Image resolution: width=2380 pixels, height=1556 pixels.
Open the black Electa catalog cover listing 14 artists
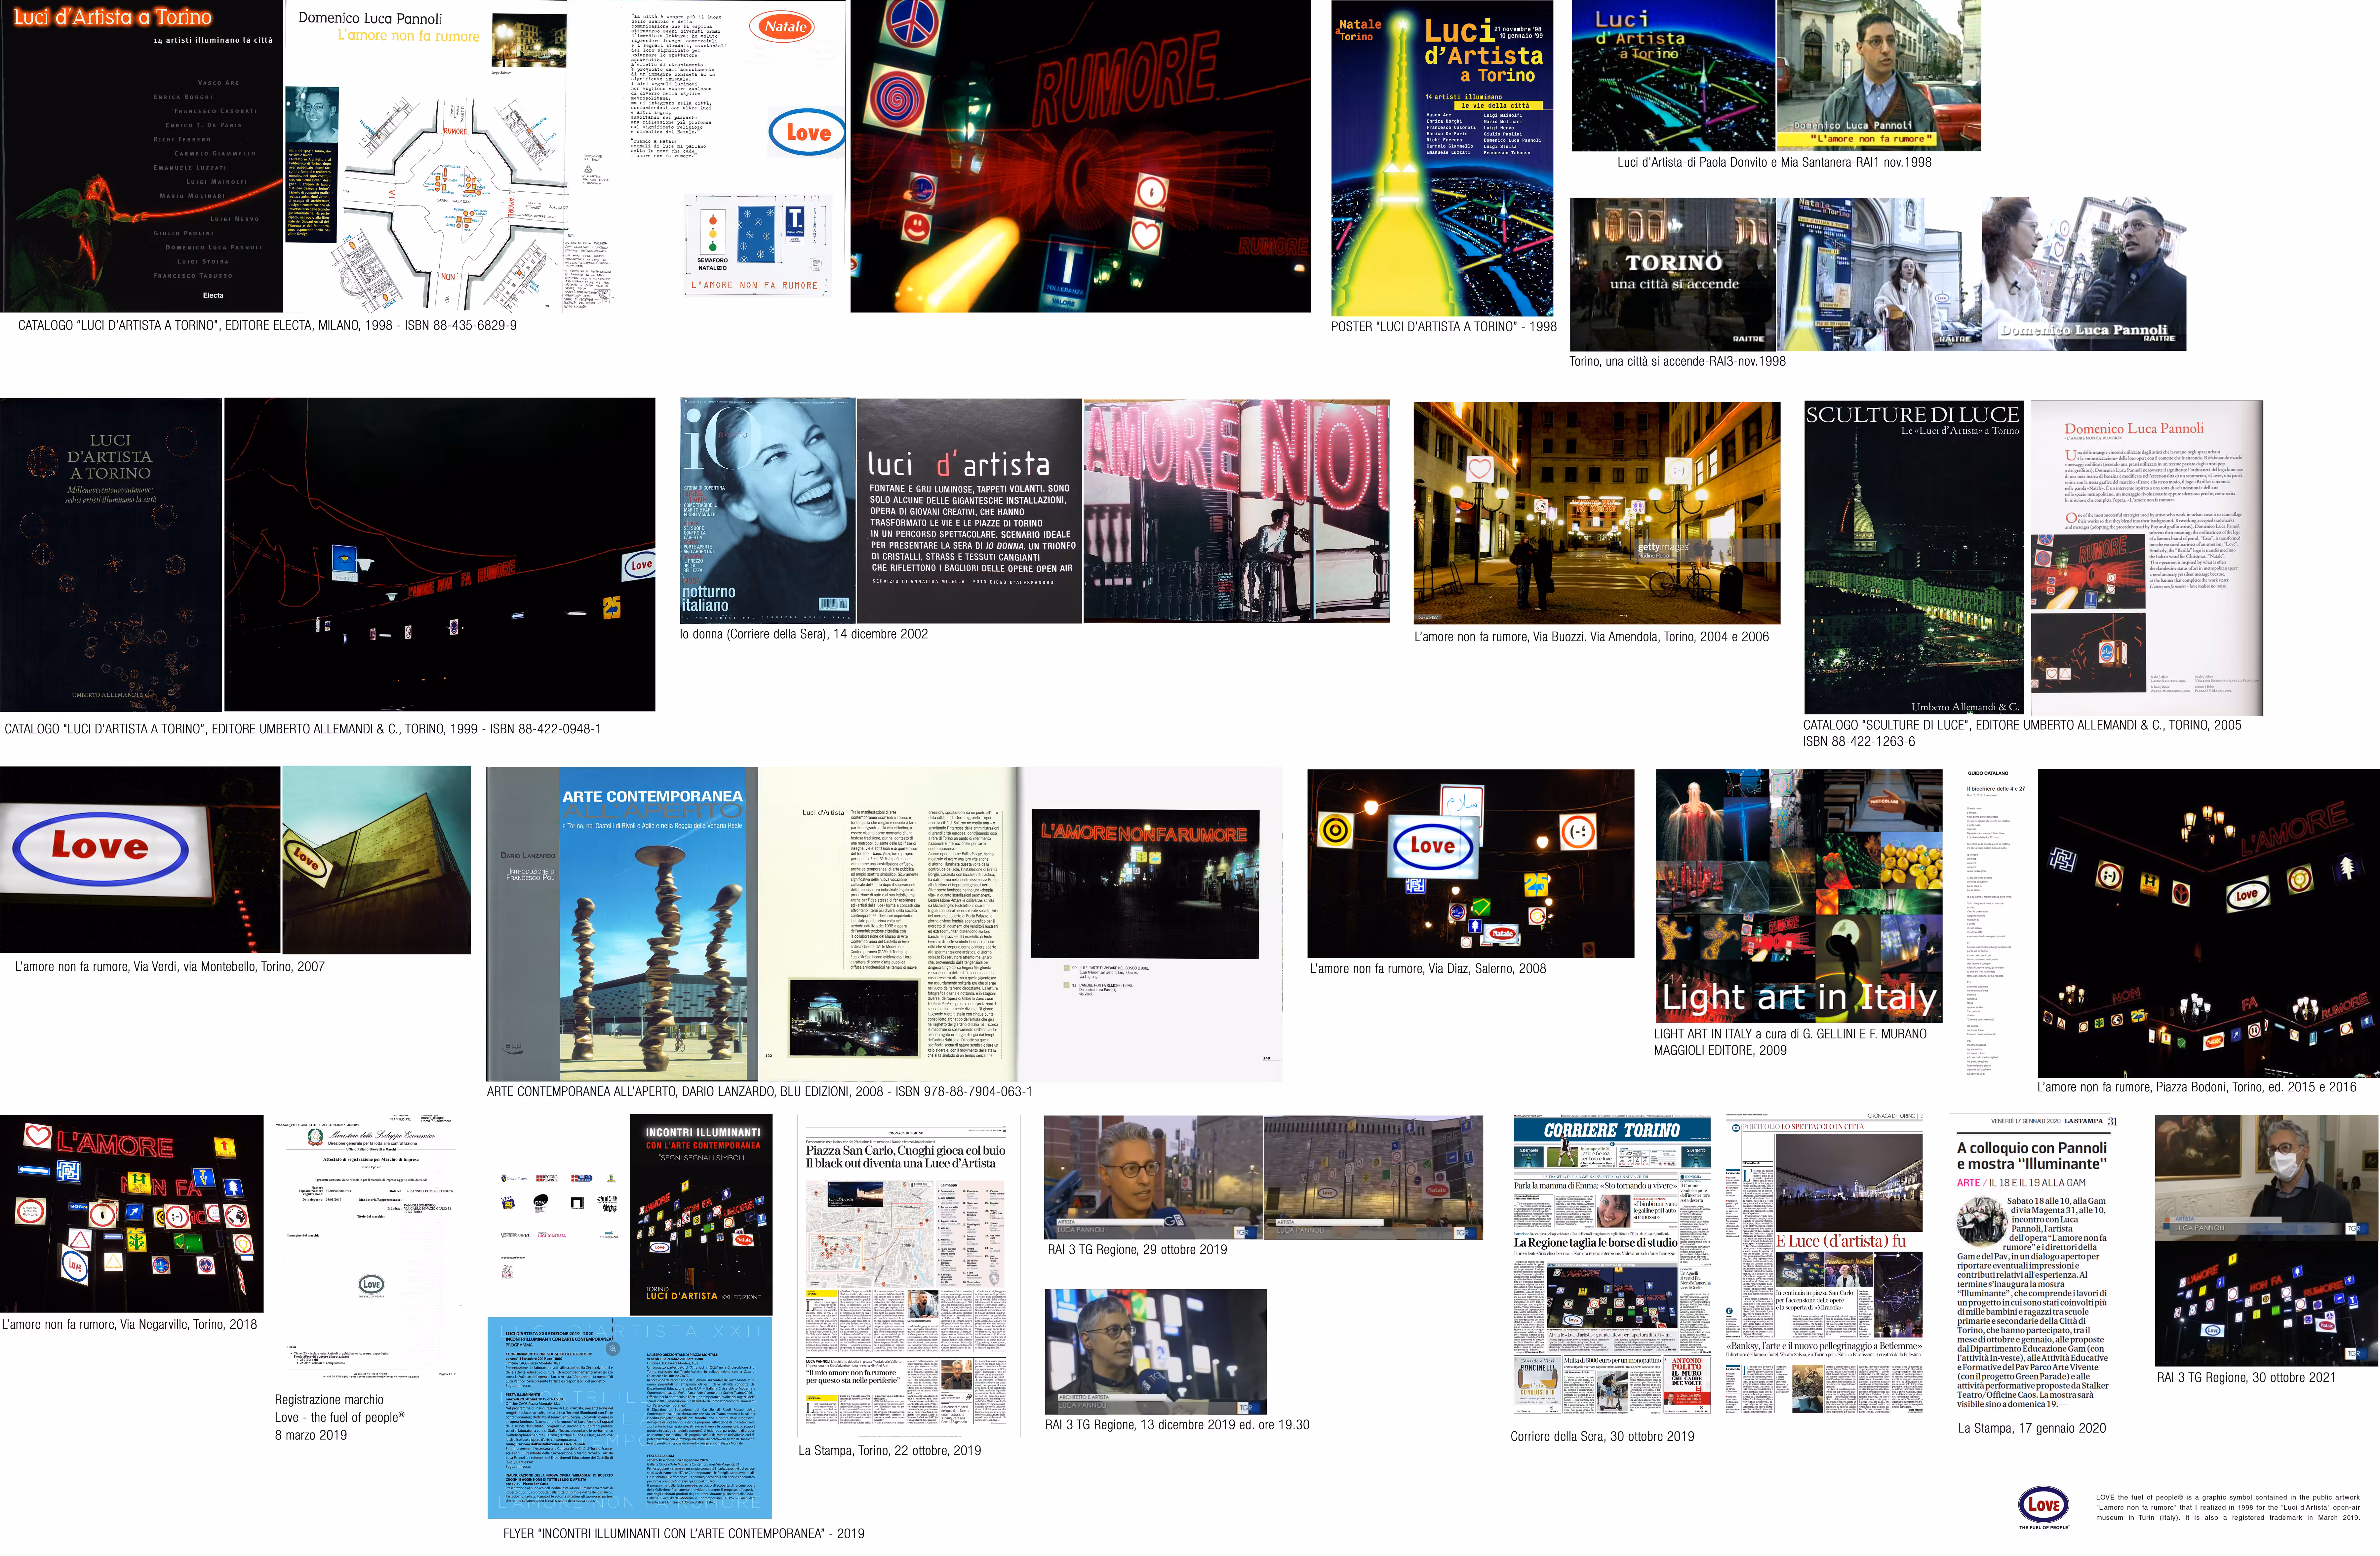click(x=141, y=156)
